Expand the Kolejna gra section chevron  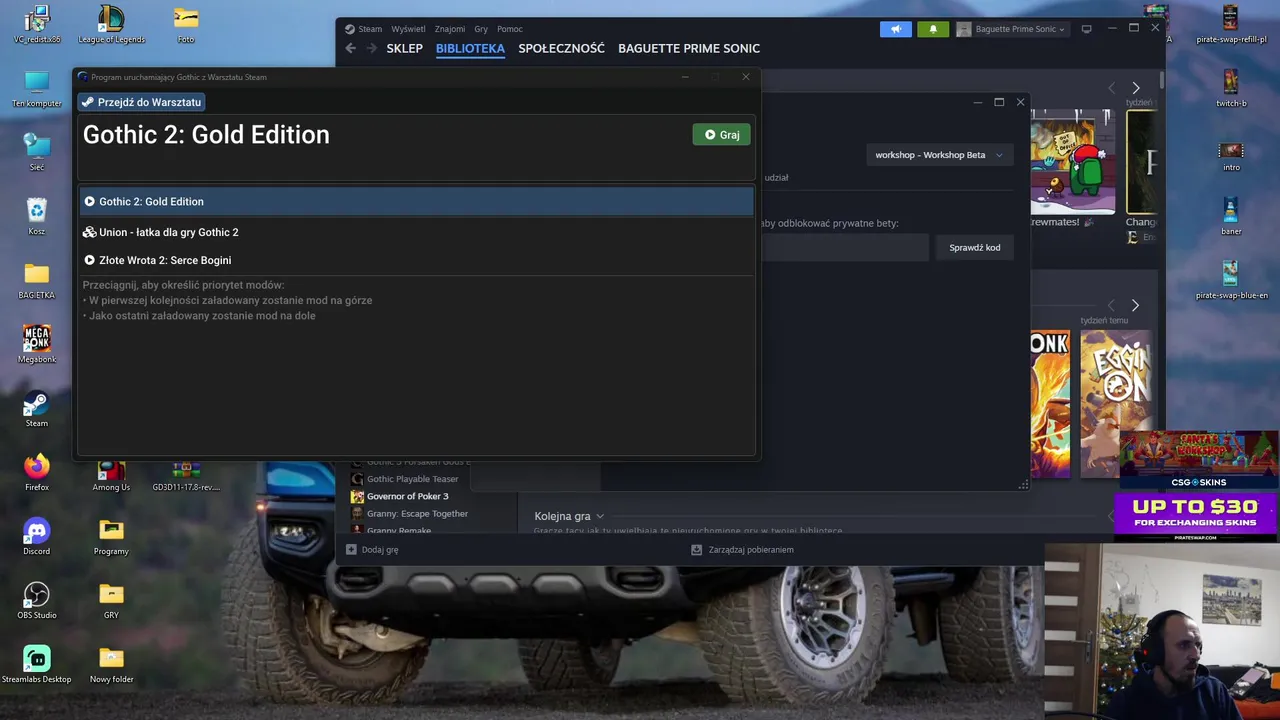click(600, 516)
